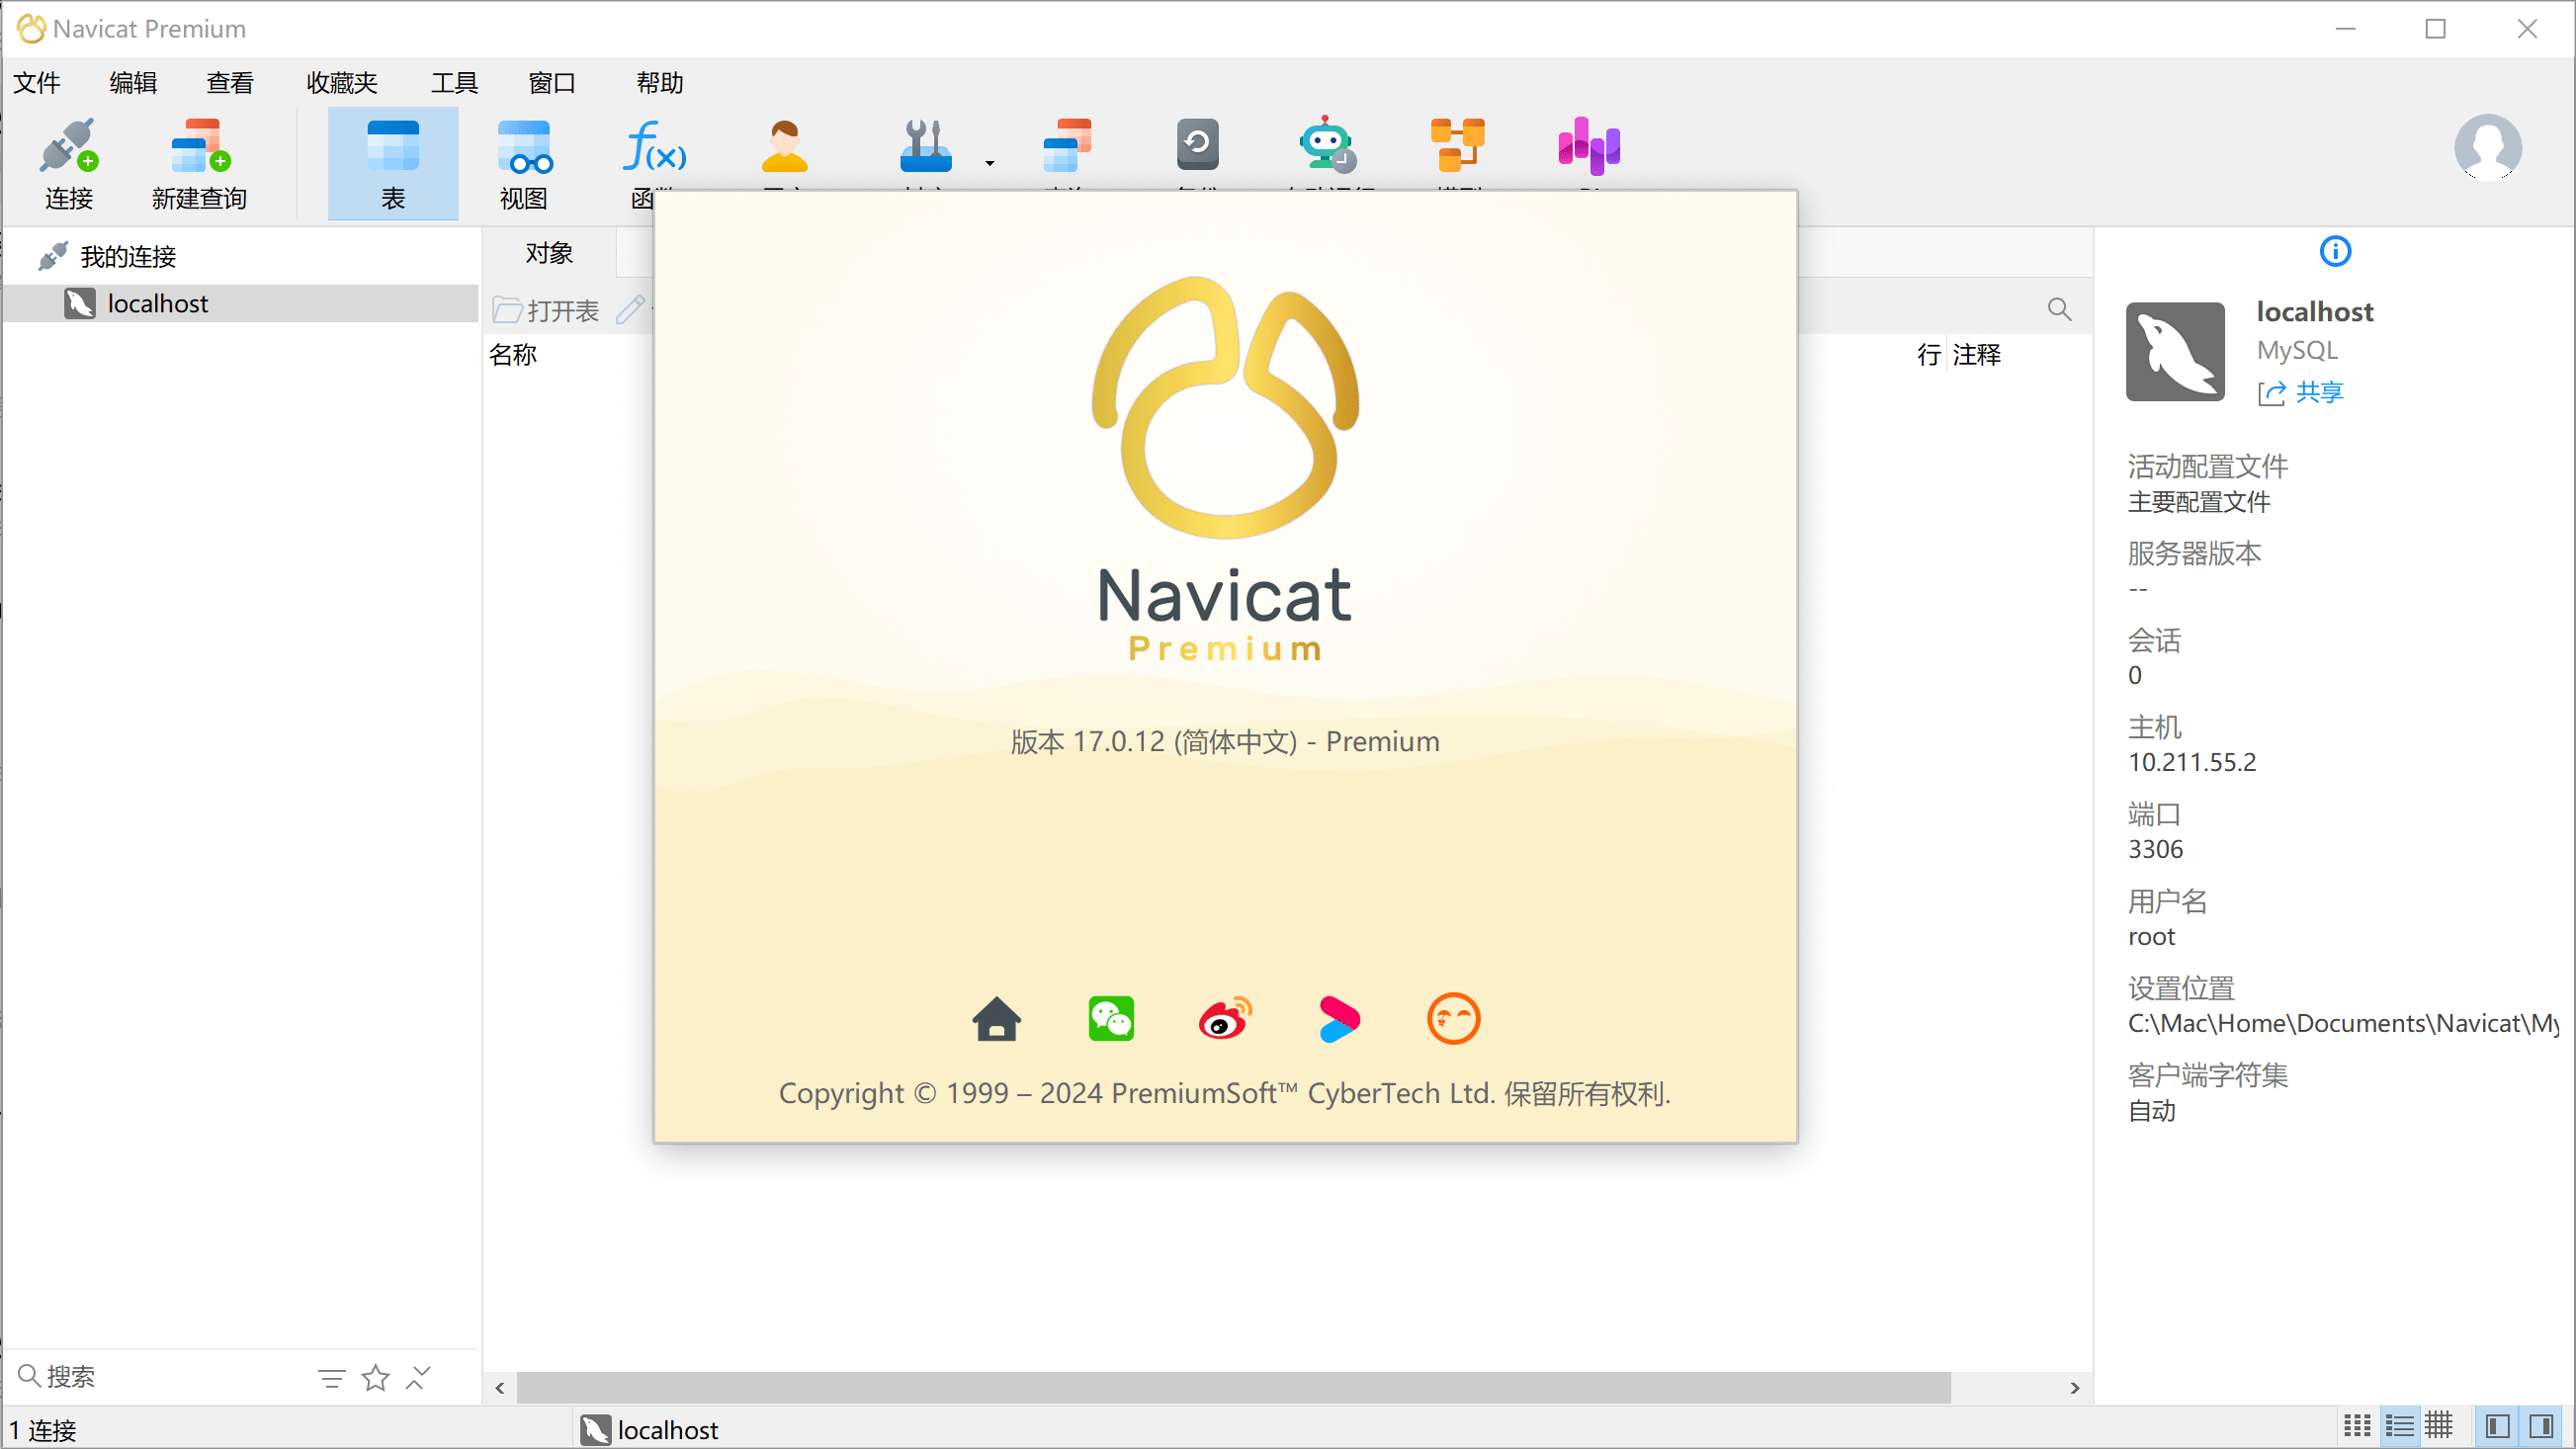The image size is (2576, 1449).
Task: Open the home page icon in About dialog
Action: (x=997, y=1019)
